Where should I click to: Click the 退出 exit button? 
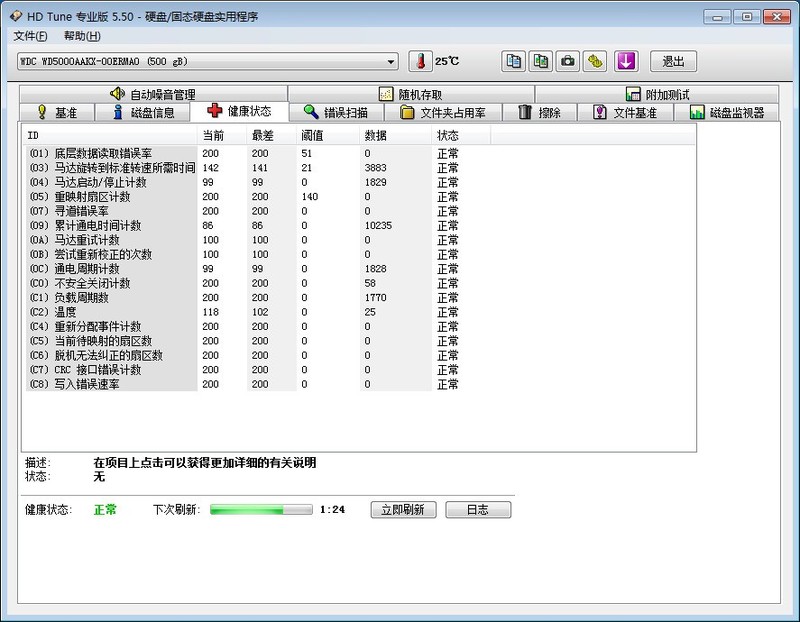pos(673,61)
